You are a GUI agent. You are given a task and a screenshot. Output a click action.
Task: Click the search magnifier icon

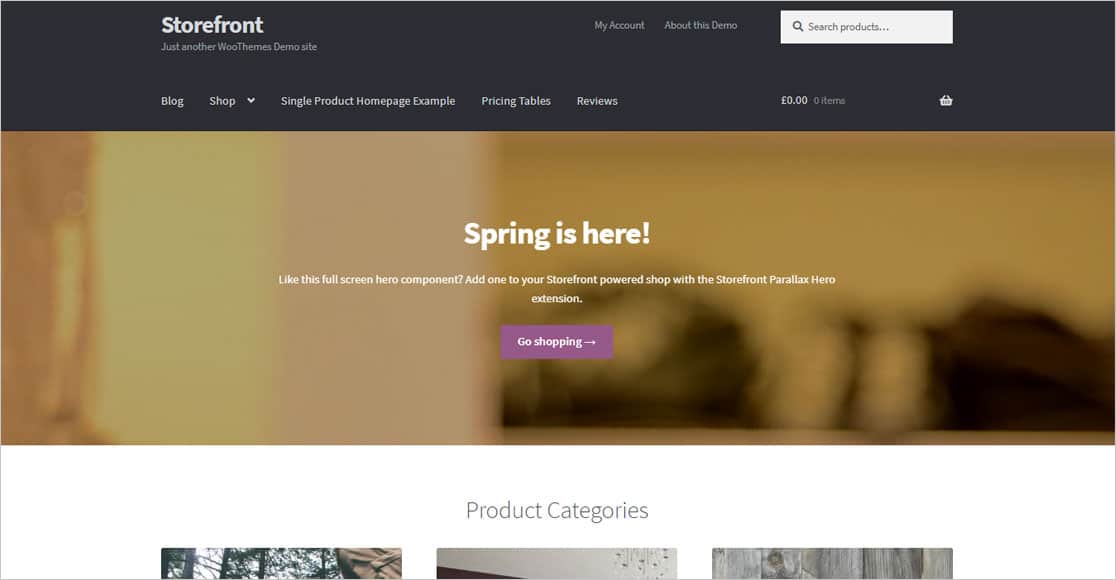(798, 26)
